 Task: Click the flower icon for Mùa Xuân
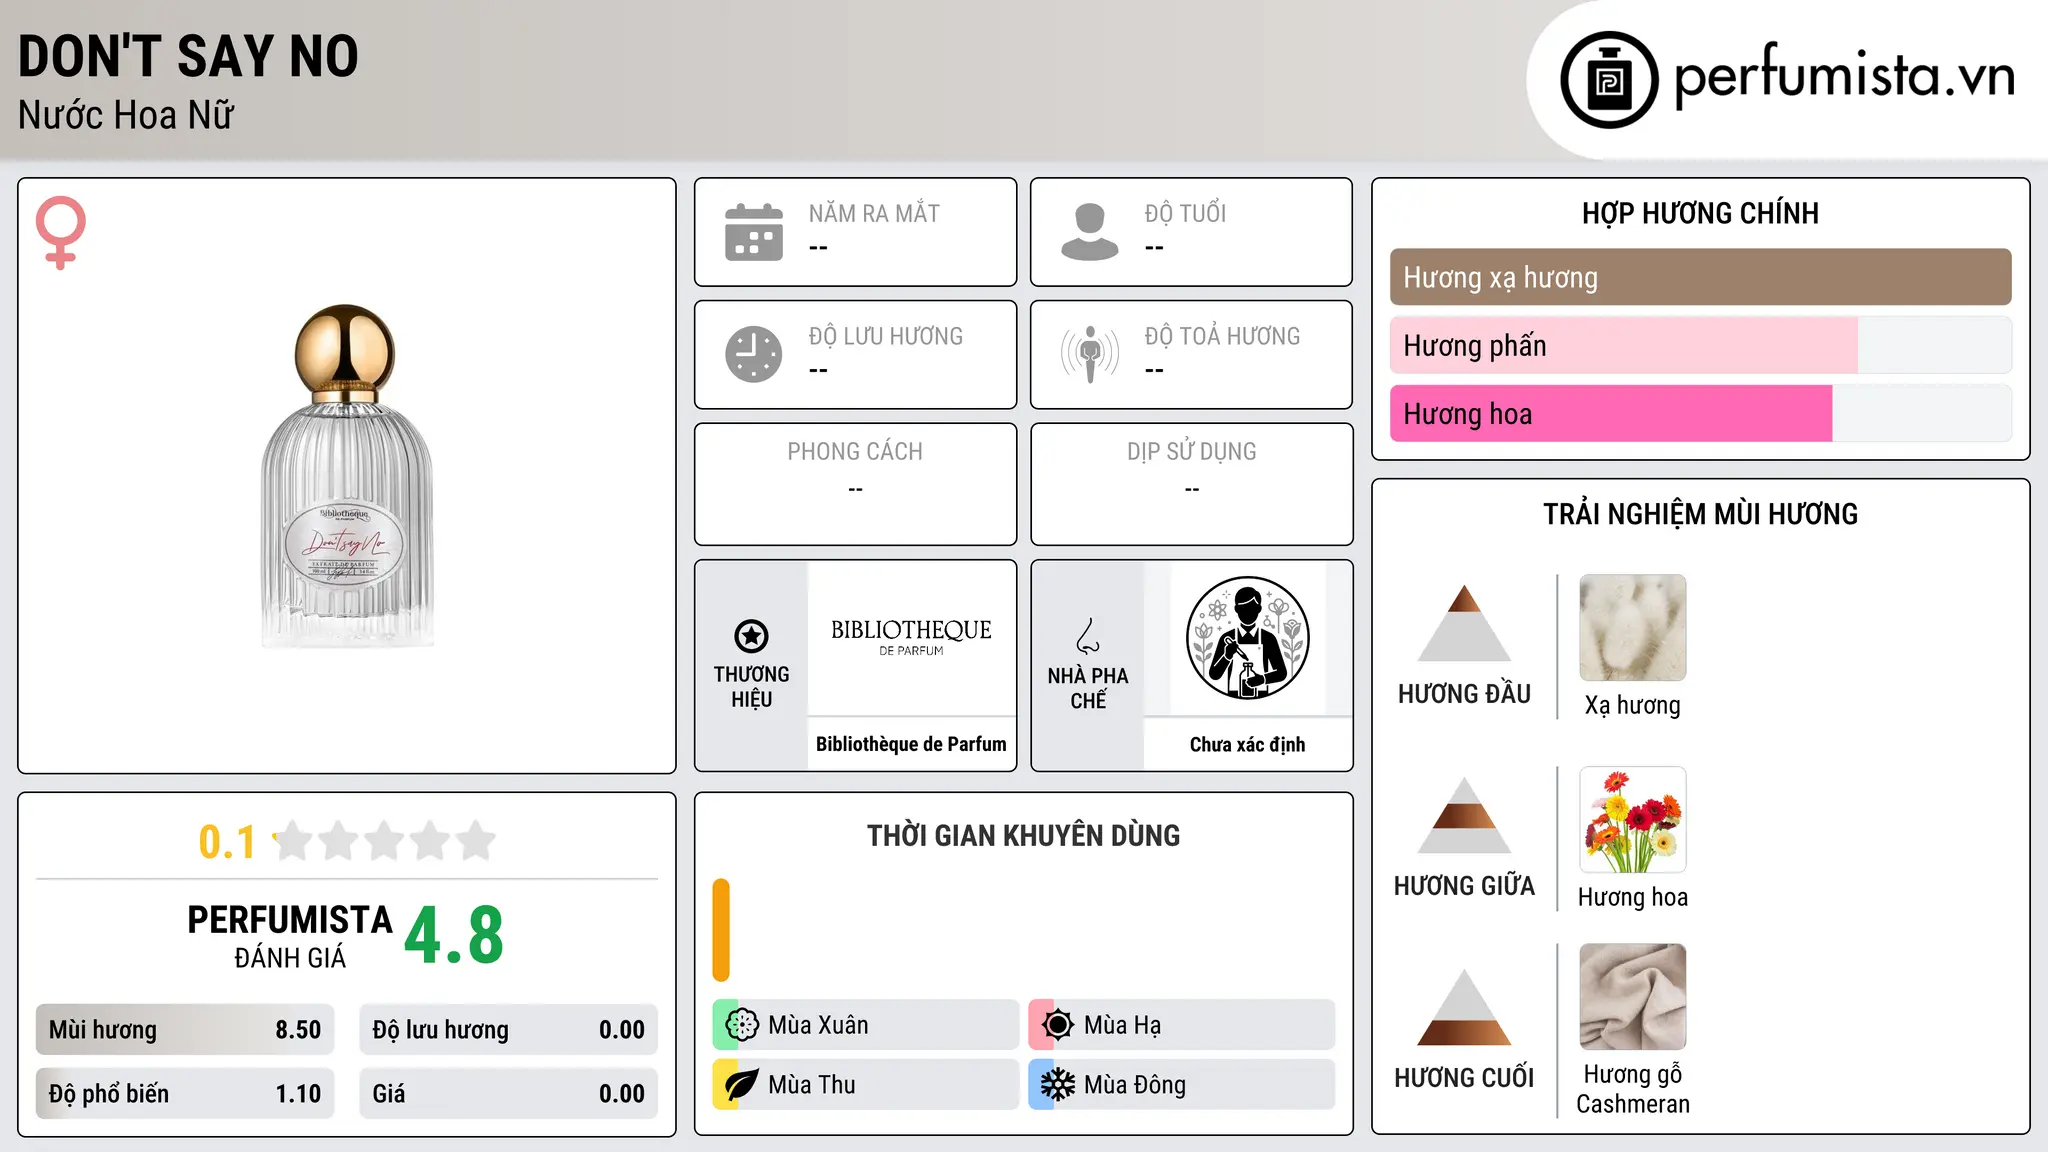point(742,1025)
